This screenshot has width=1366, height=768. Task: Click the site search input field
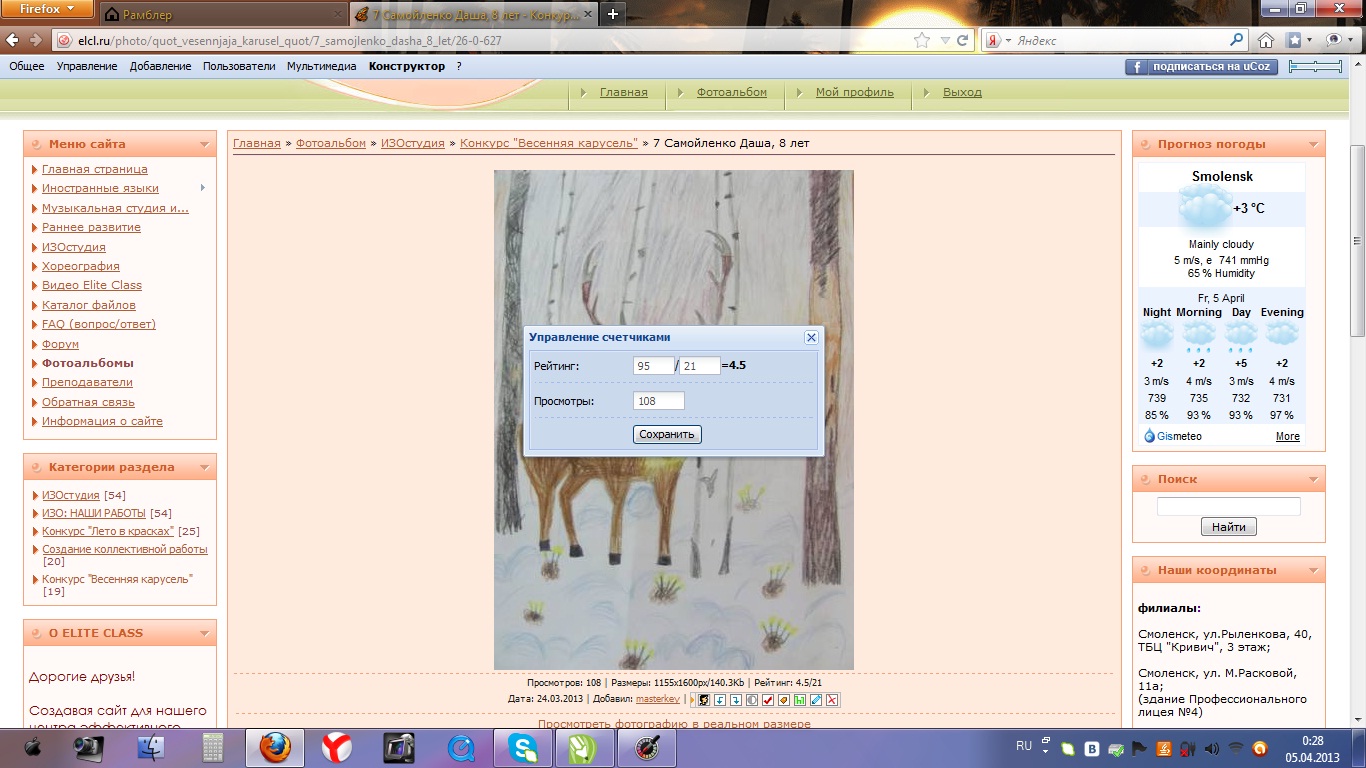[x=1229, y=506]
